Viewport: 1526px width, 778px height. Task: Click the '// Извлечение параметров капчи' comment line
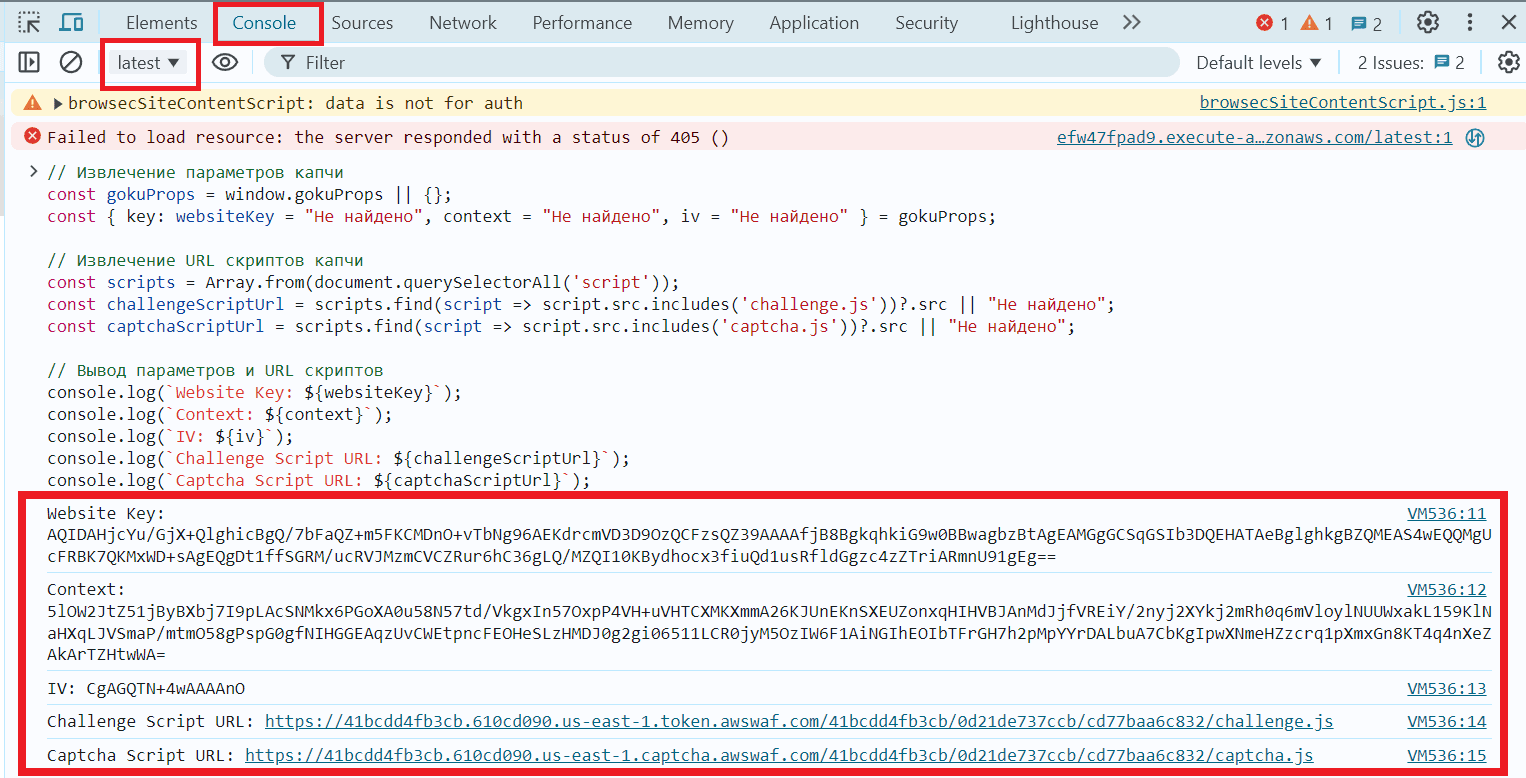(x=196, y=172)
